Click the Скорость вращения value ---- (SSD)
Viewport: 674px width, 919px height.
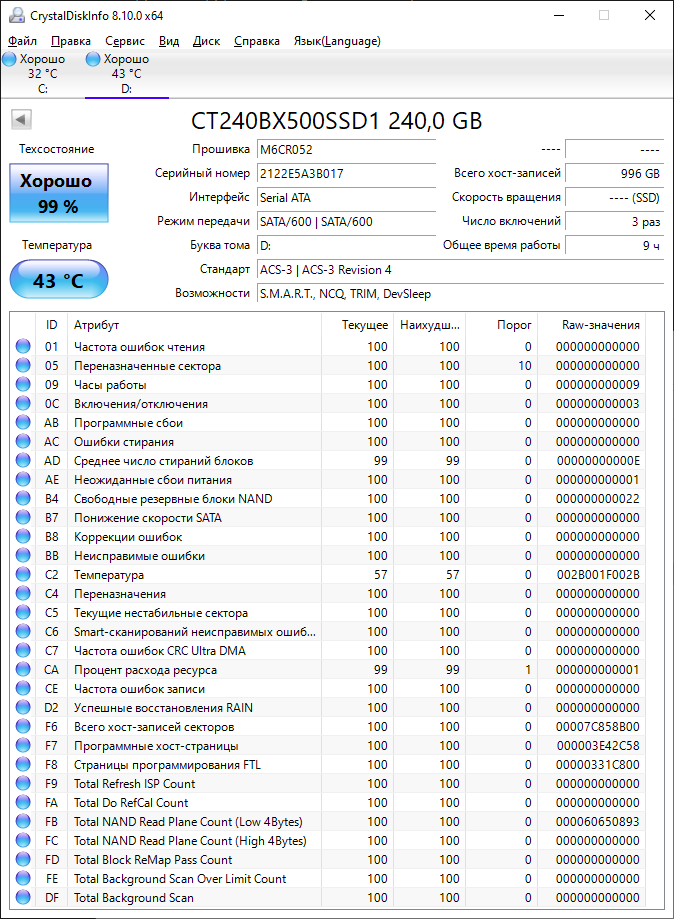[x=614, y=198]
